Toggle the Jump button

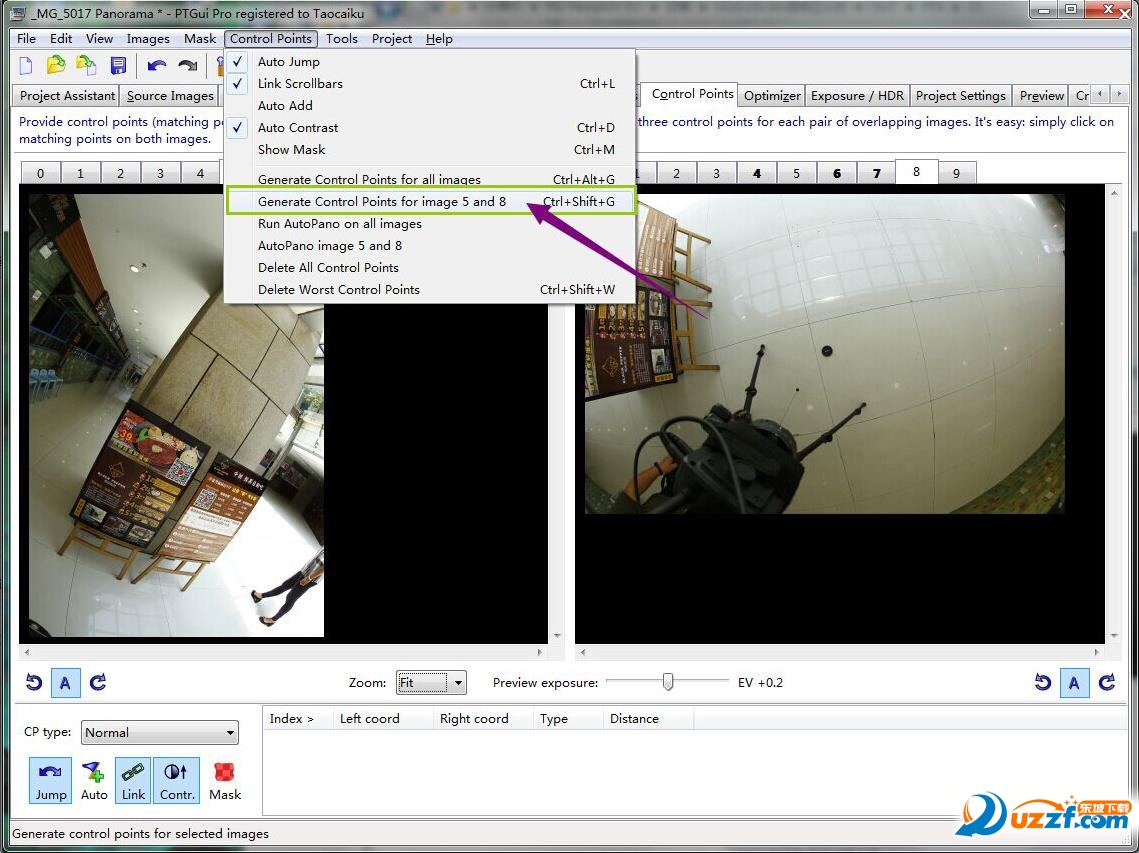pos(51,780)
